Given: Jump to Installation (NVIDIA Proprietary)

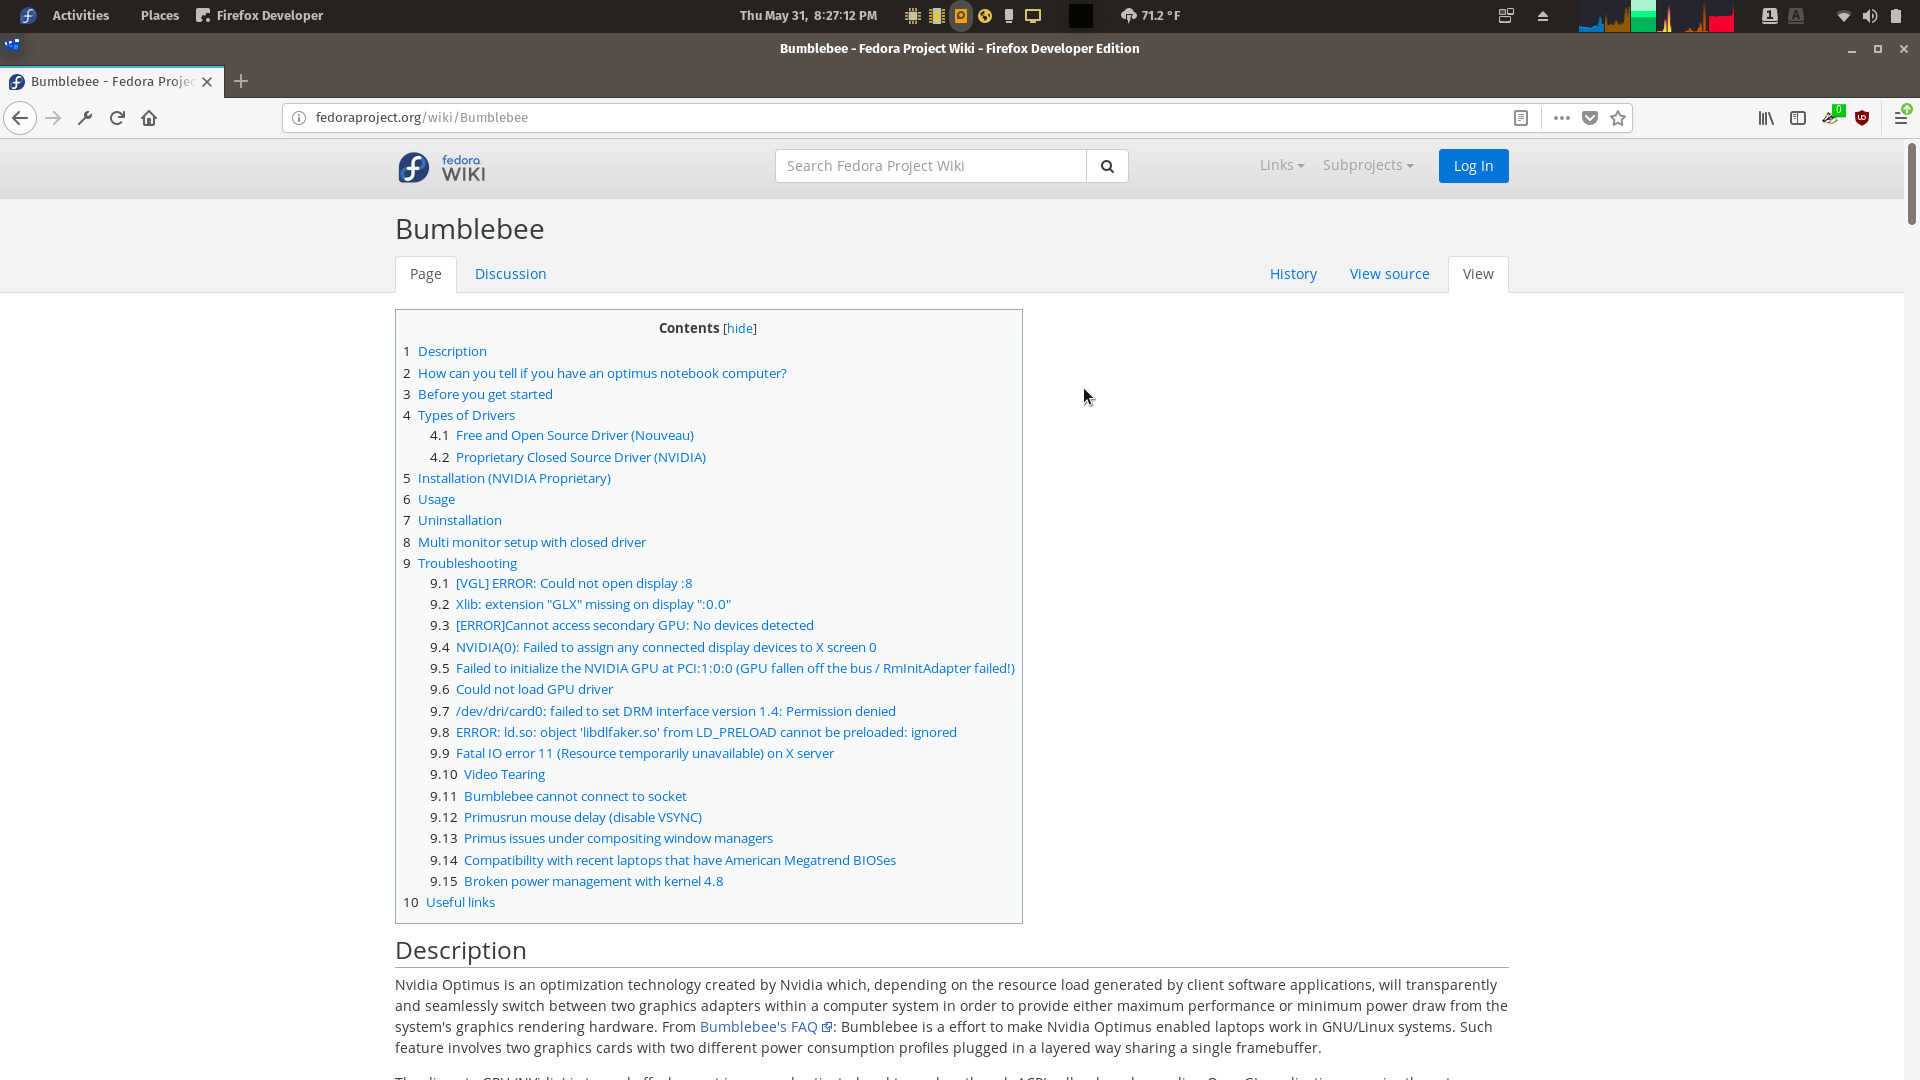Looking at the screenshot, I should click(x=514, y=479).
